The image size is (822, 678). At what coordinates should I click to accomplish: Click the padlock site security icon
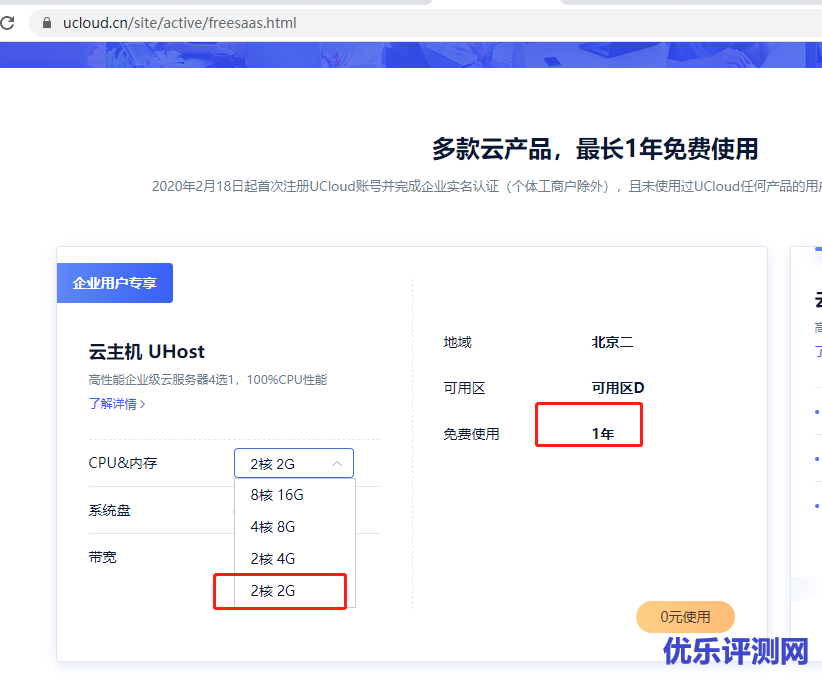tap(45, 22)
